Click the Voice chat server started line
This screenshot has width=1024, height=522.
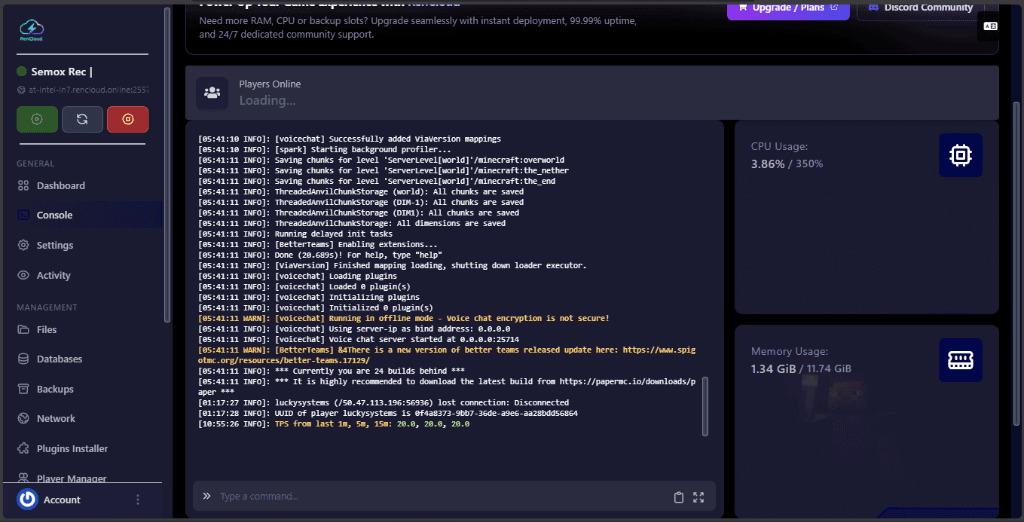359,340
